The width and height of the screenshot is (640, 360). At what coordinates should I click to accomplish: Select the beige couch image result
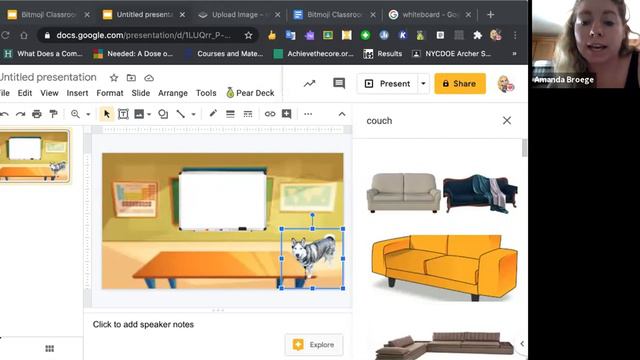pos(403,192)
